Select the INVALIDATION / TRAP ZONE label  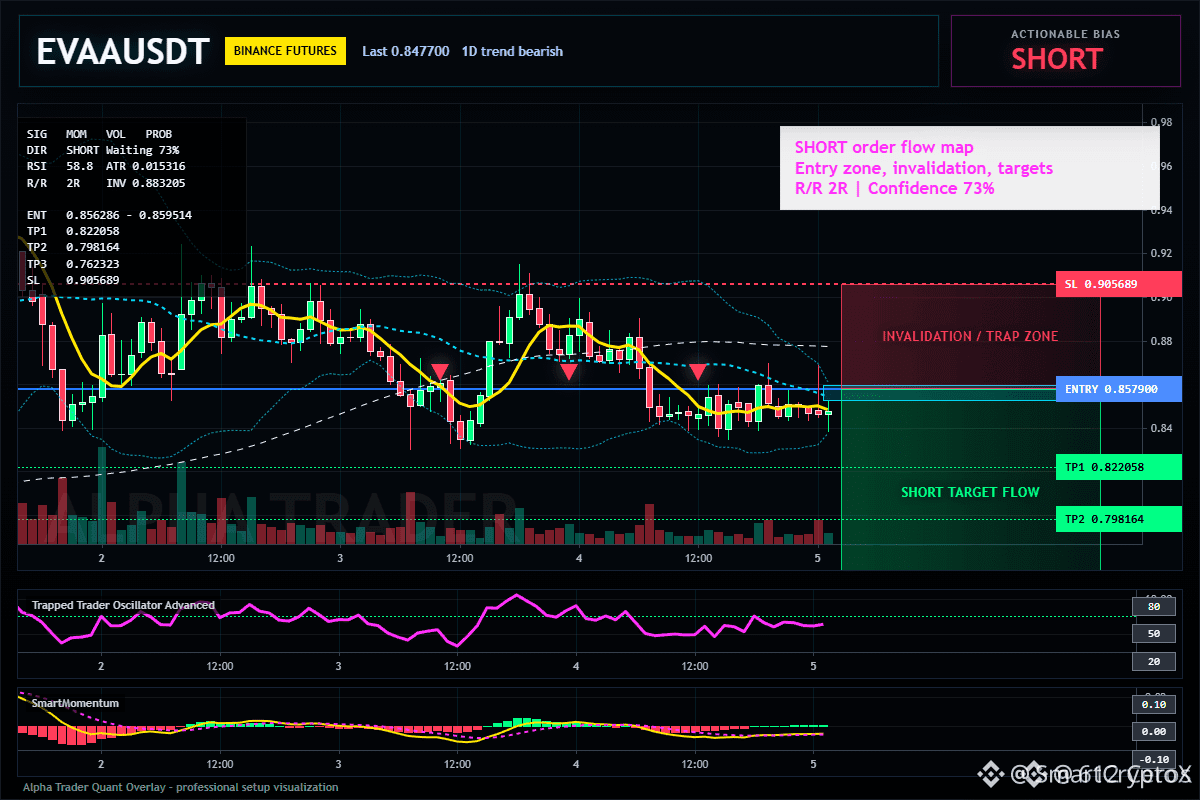tap(970, 336)
